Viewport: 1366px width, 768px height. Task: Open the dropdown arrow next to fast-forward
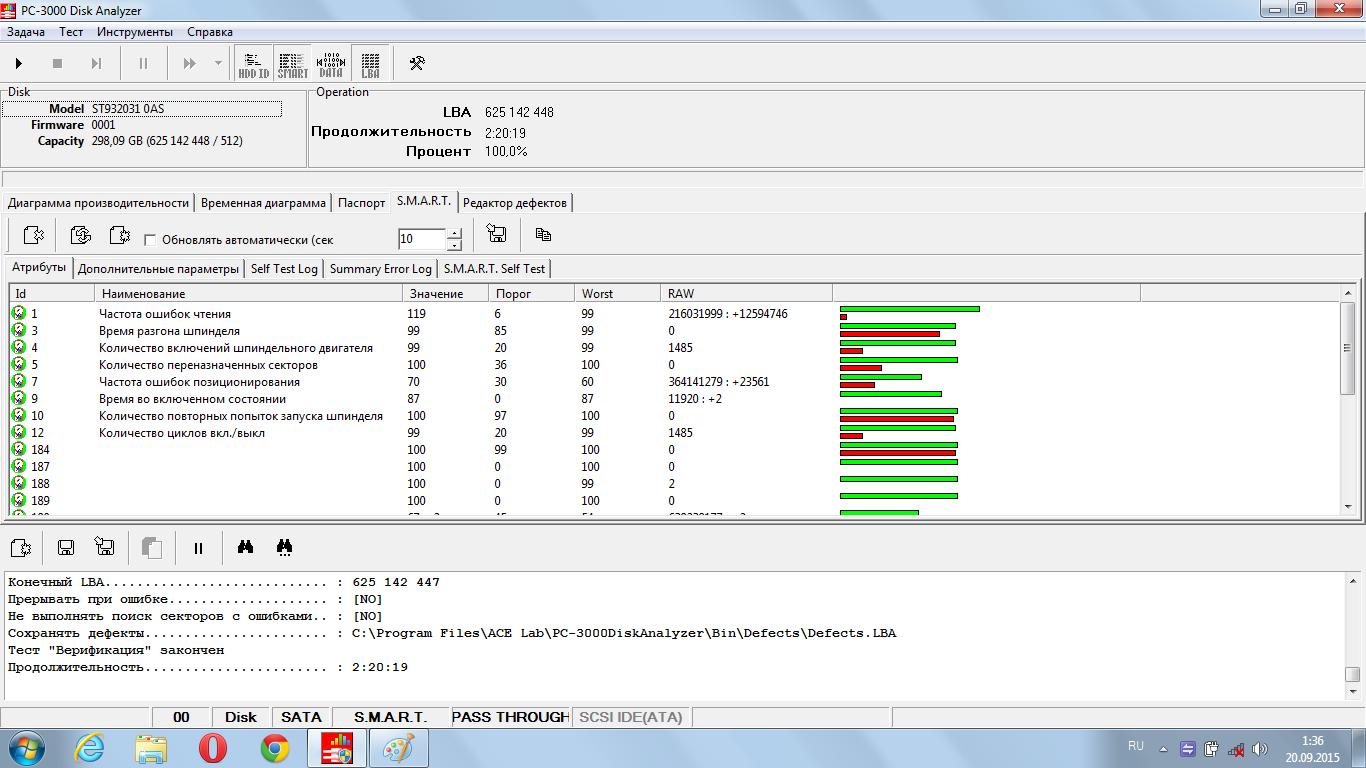(218, 63)
